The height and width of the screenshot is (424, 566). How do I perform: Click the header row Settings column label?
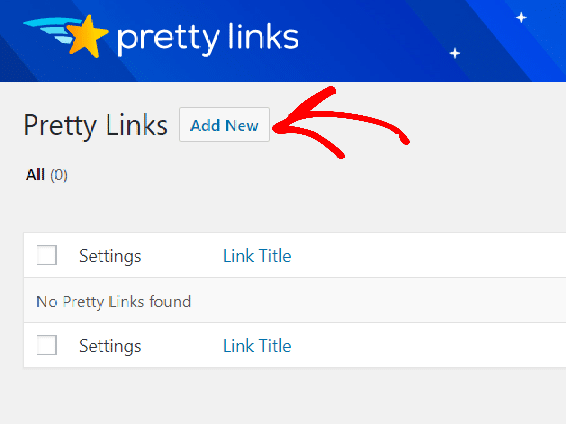[110, 256]
